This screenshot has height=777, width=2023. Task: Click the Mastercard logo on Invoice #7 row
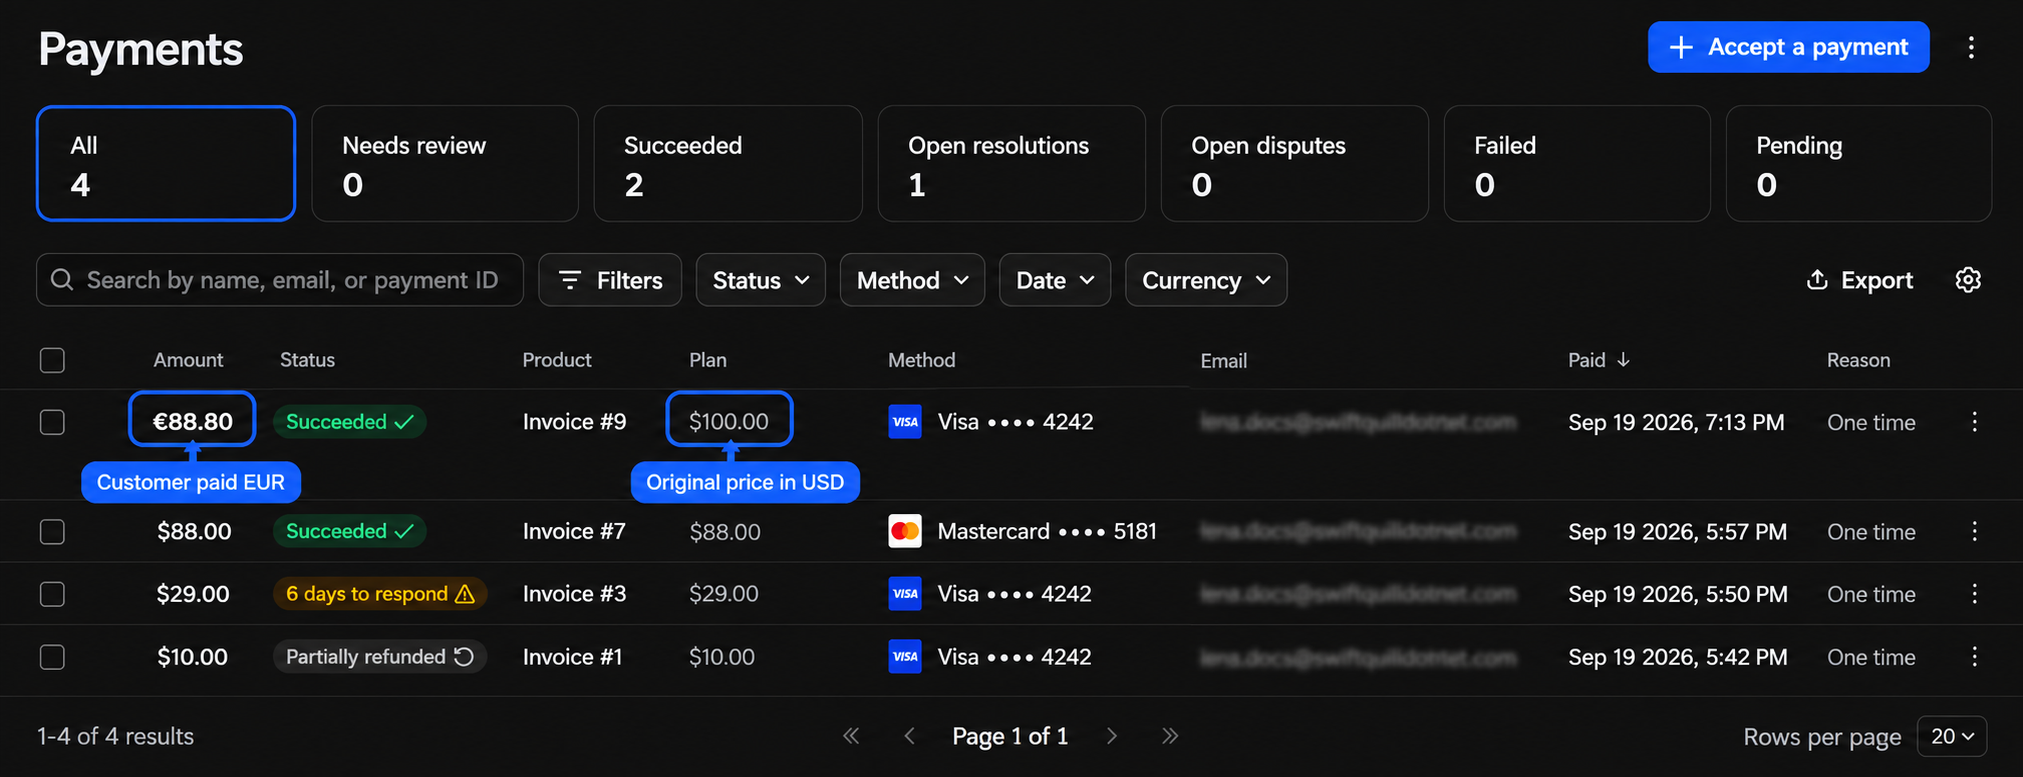pos(905,531)
